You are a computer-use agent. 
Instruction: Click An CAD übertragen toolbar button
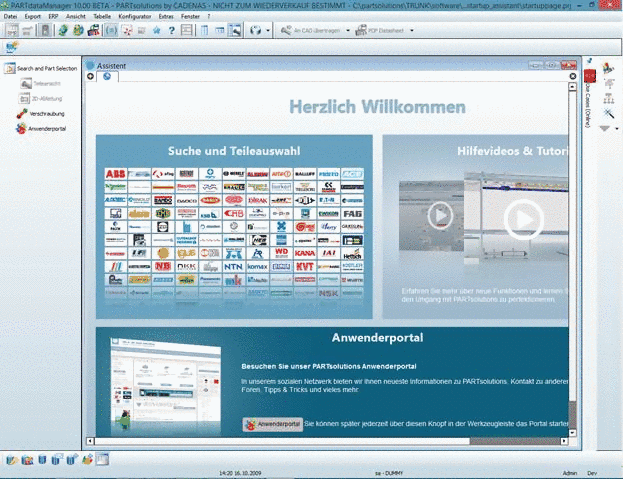coord(311,30)
